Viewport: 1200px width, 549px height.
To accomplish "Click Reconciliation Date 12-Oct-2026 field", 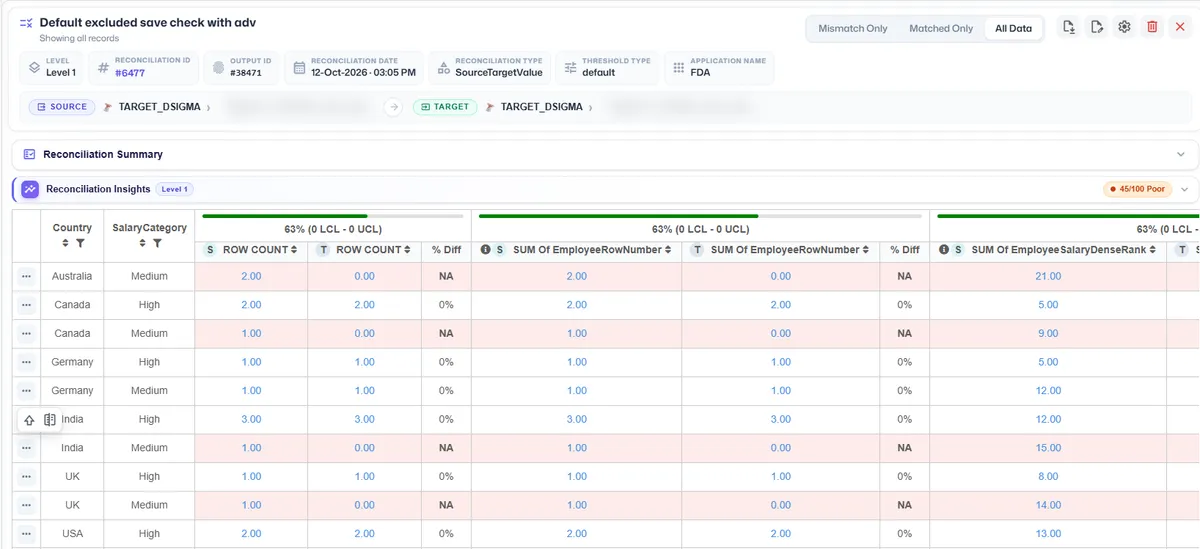I will click(x=354, y=67).
